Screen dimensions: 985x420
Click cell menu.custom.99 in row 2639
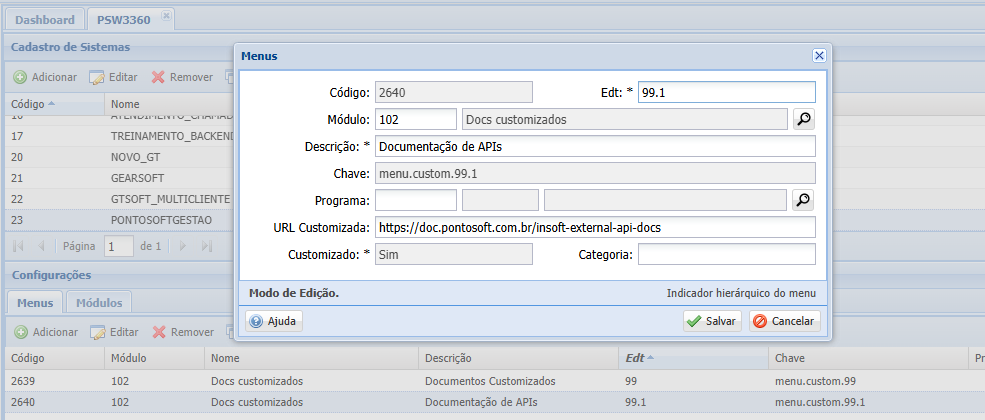[815, 381]
